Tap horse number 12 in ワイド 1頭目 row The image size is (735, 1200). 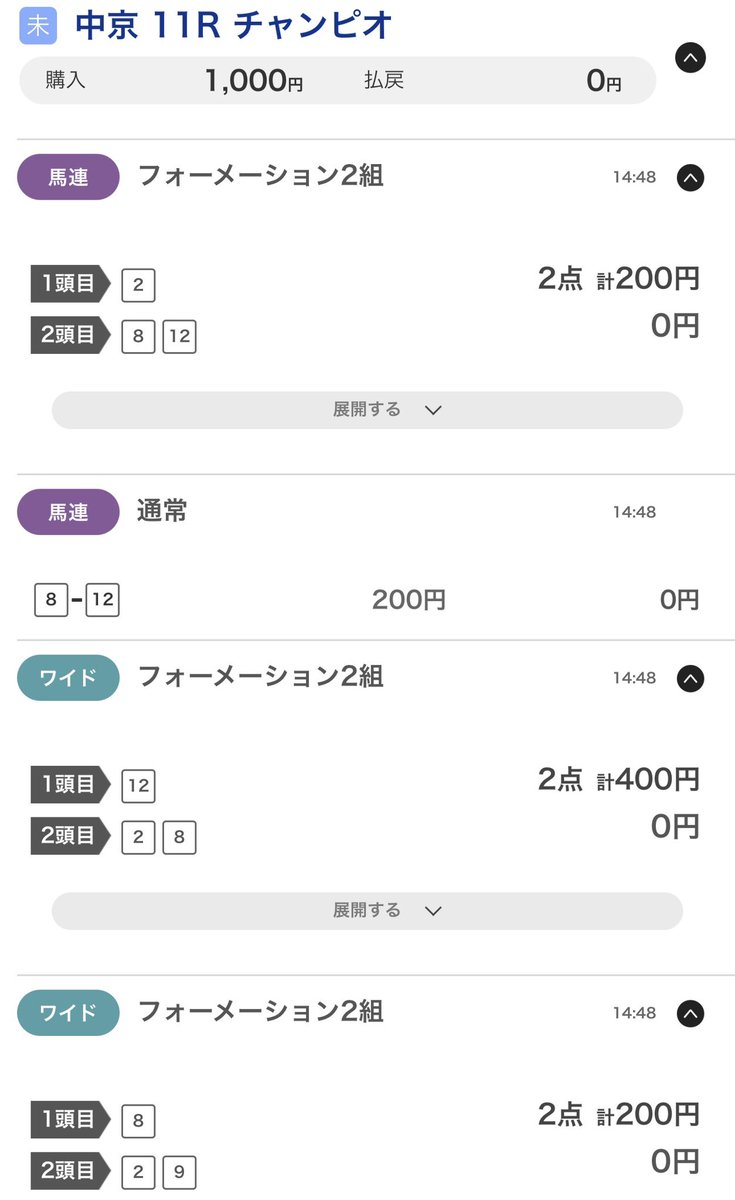(138, 786)
